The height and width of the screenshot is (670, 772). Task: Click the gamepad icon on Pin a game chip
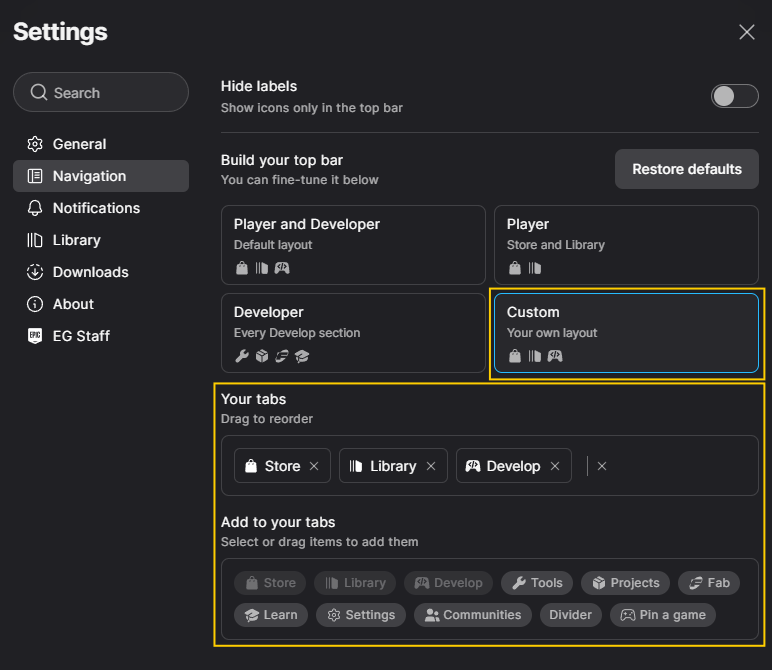click(x=627, y=615)
